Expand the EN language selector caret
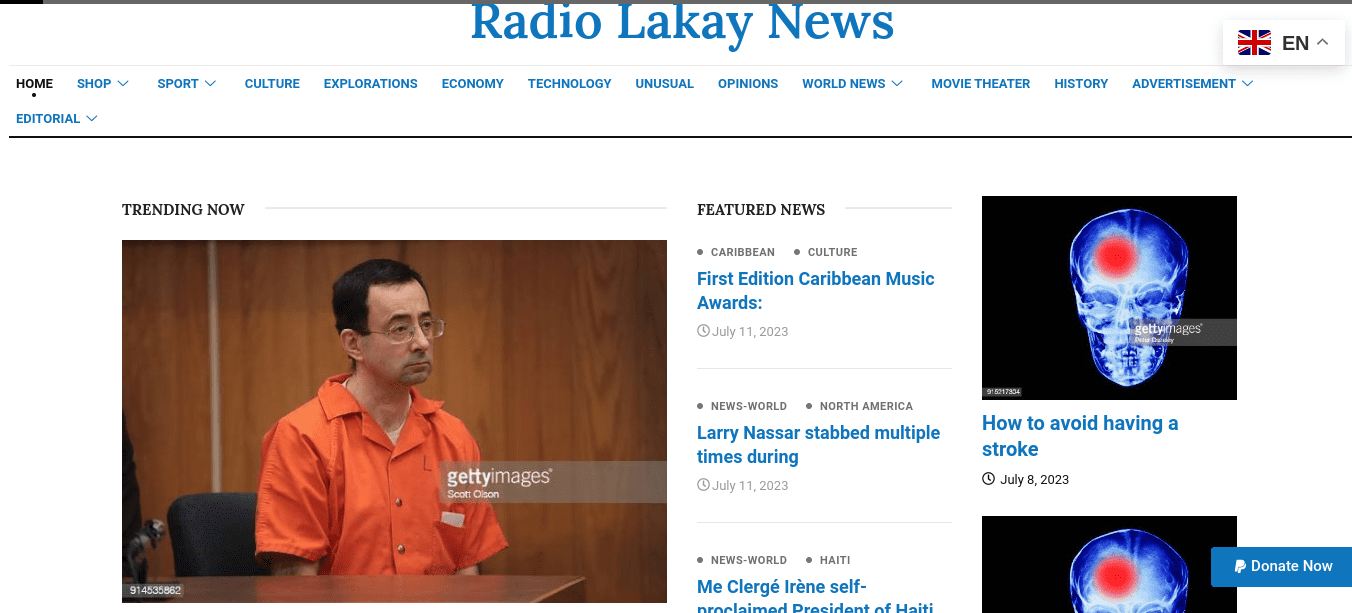 click(1323, 42)
